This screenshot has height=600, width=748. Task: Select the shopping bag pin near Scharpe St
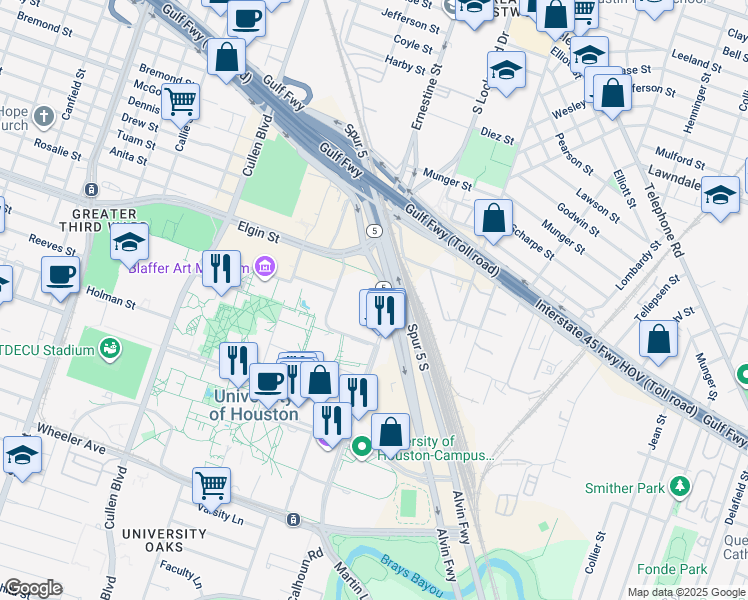[493, 217]
